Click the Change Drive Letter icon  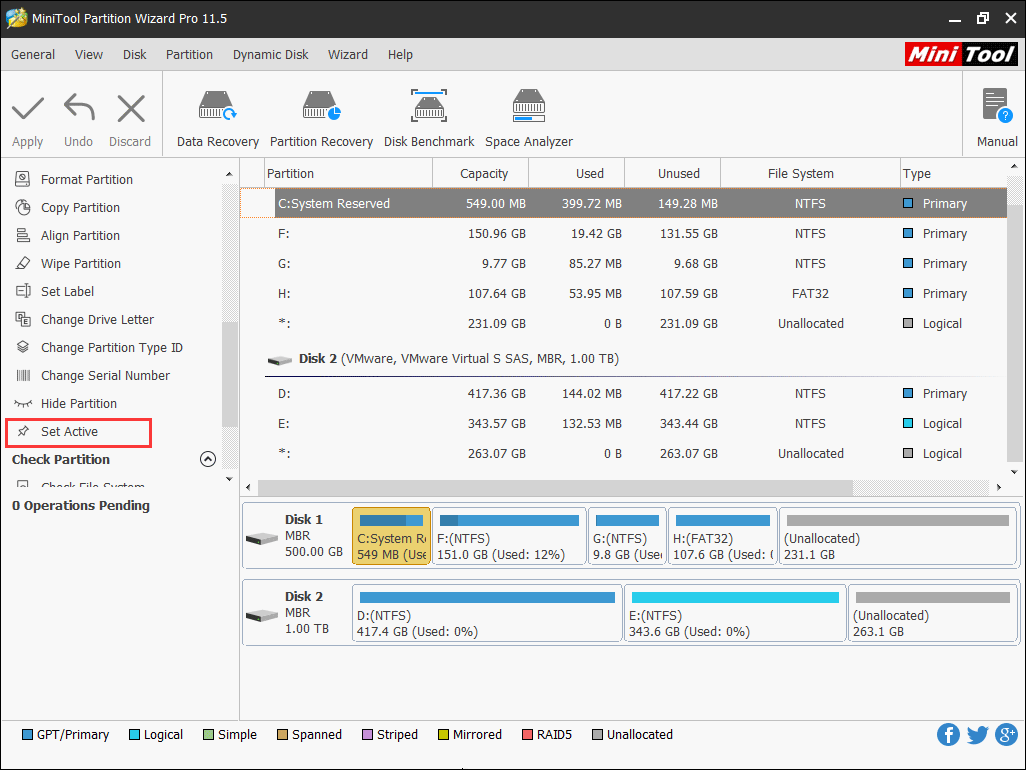pos(23,319)
